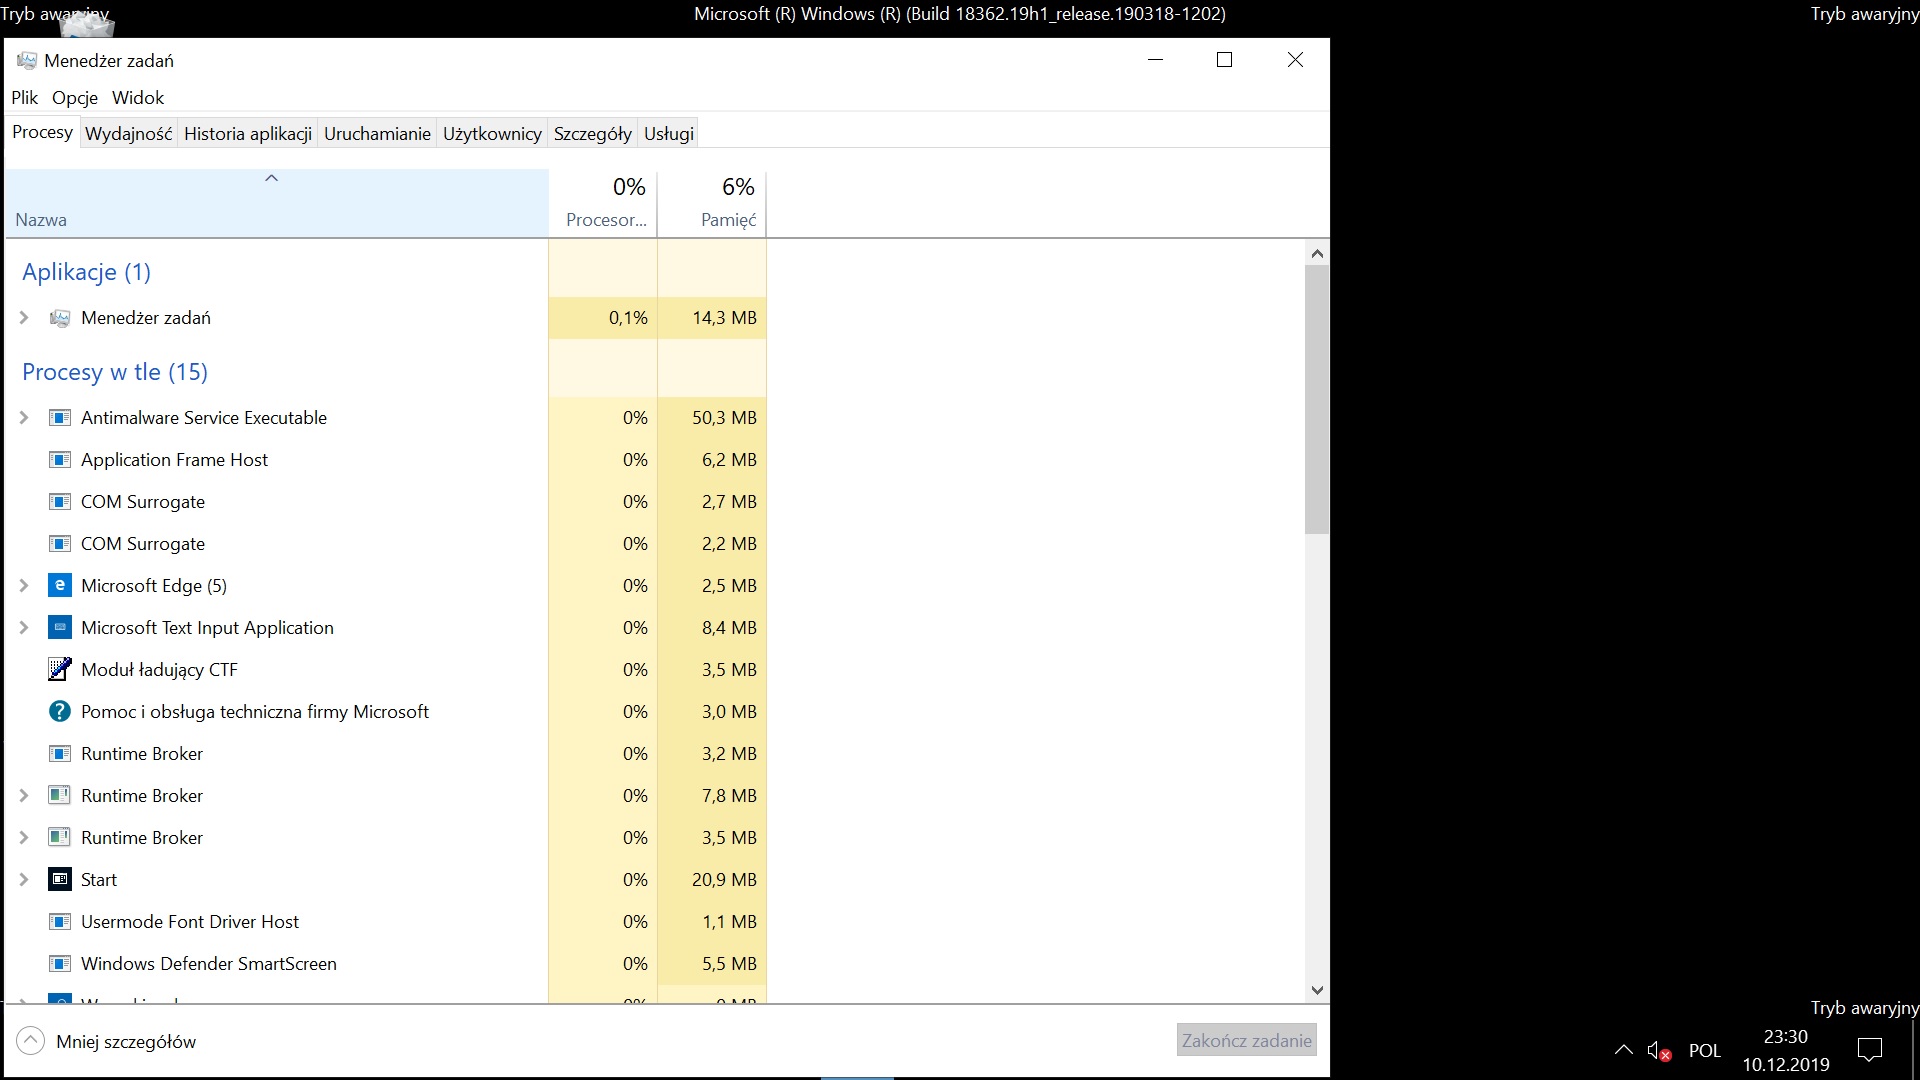Click the muted speaker tray icon
The width and height of the screenshot is (1920, 1080).
point(1659,1051)
